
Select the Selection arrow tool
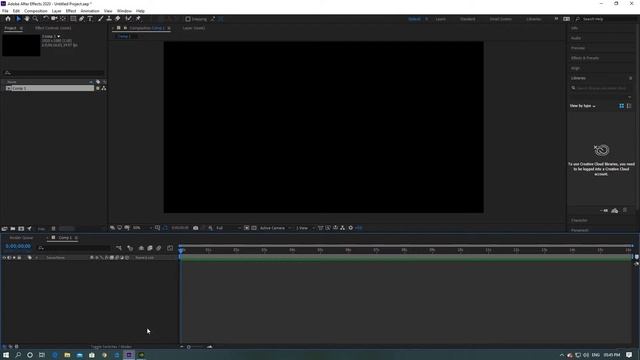point(18,19)
